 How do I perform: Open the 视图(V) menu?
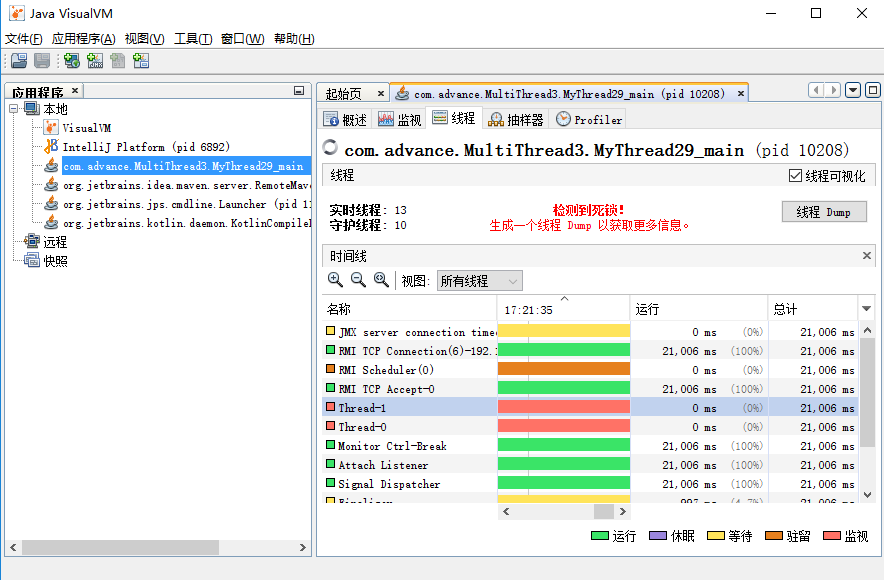[144, 39]
